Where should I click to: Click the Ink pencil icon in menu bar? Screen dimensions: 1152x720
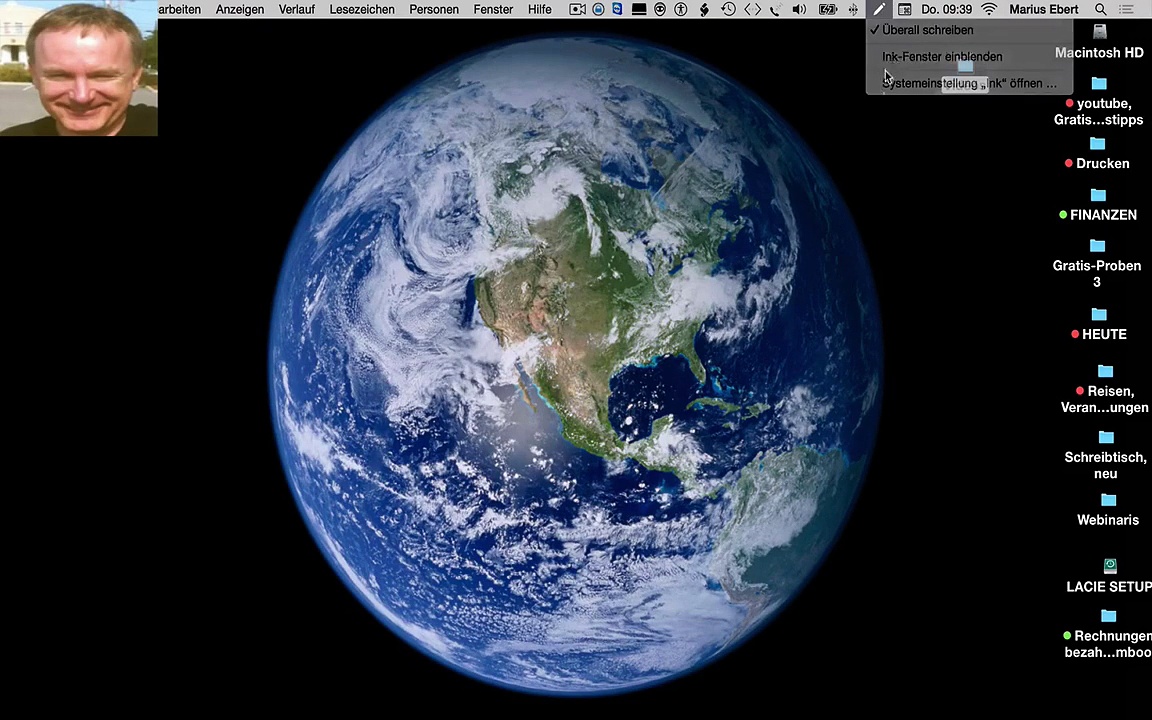click(879, 10)
